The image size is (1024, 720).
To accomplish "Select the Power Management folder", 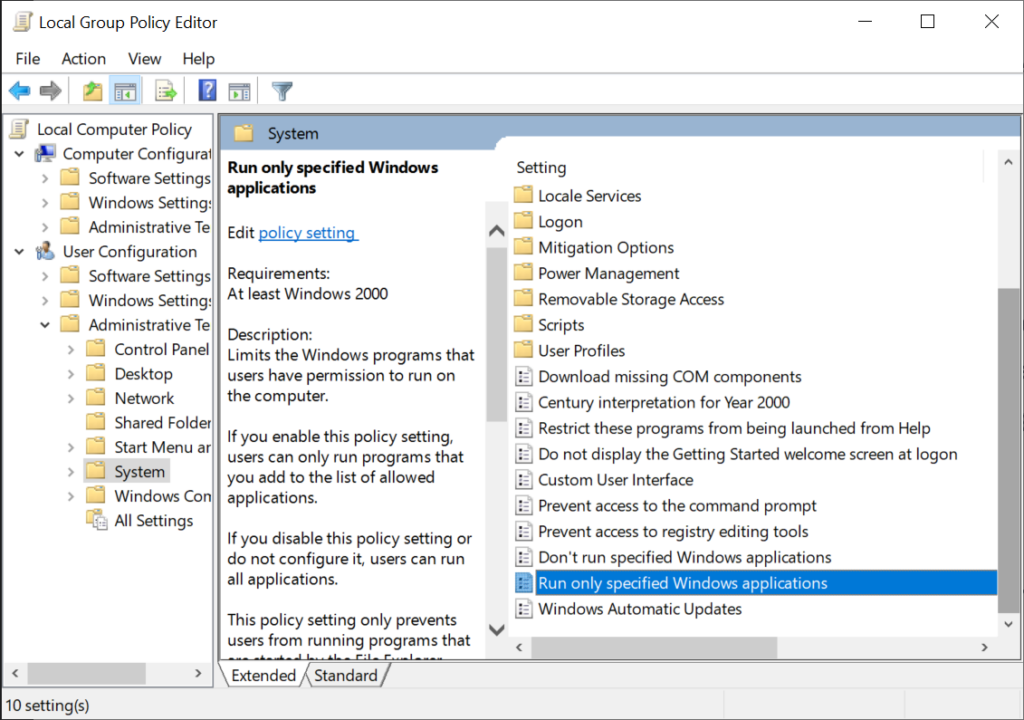I will 608,272.
